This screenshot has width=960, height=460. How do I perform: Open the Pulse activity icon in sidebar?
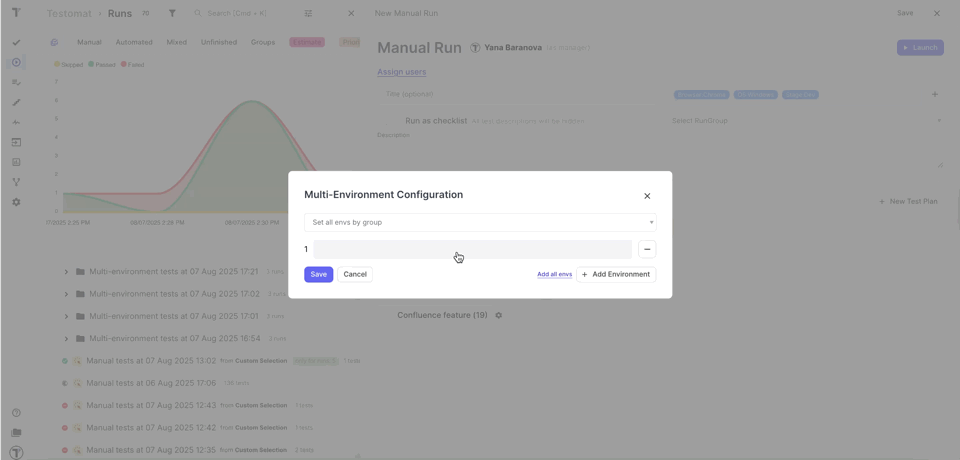16,122
